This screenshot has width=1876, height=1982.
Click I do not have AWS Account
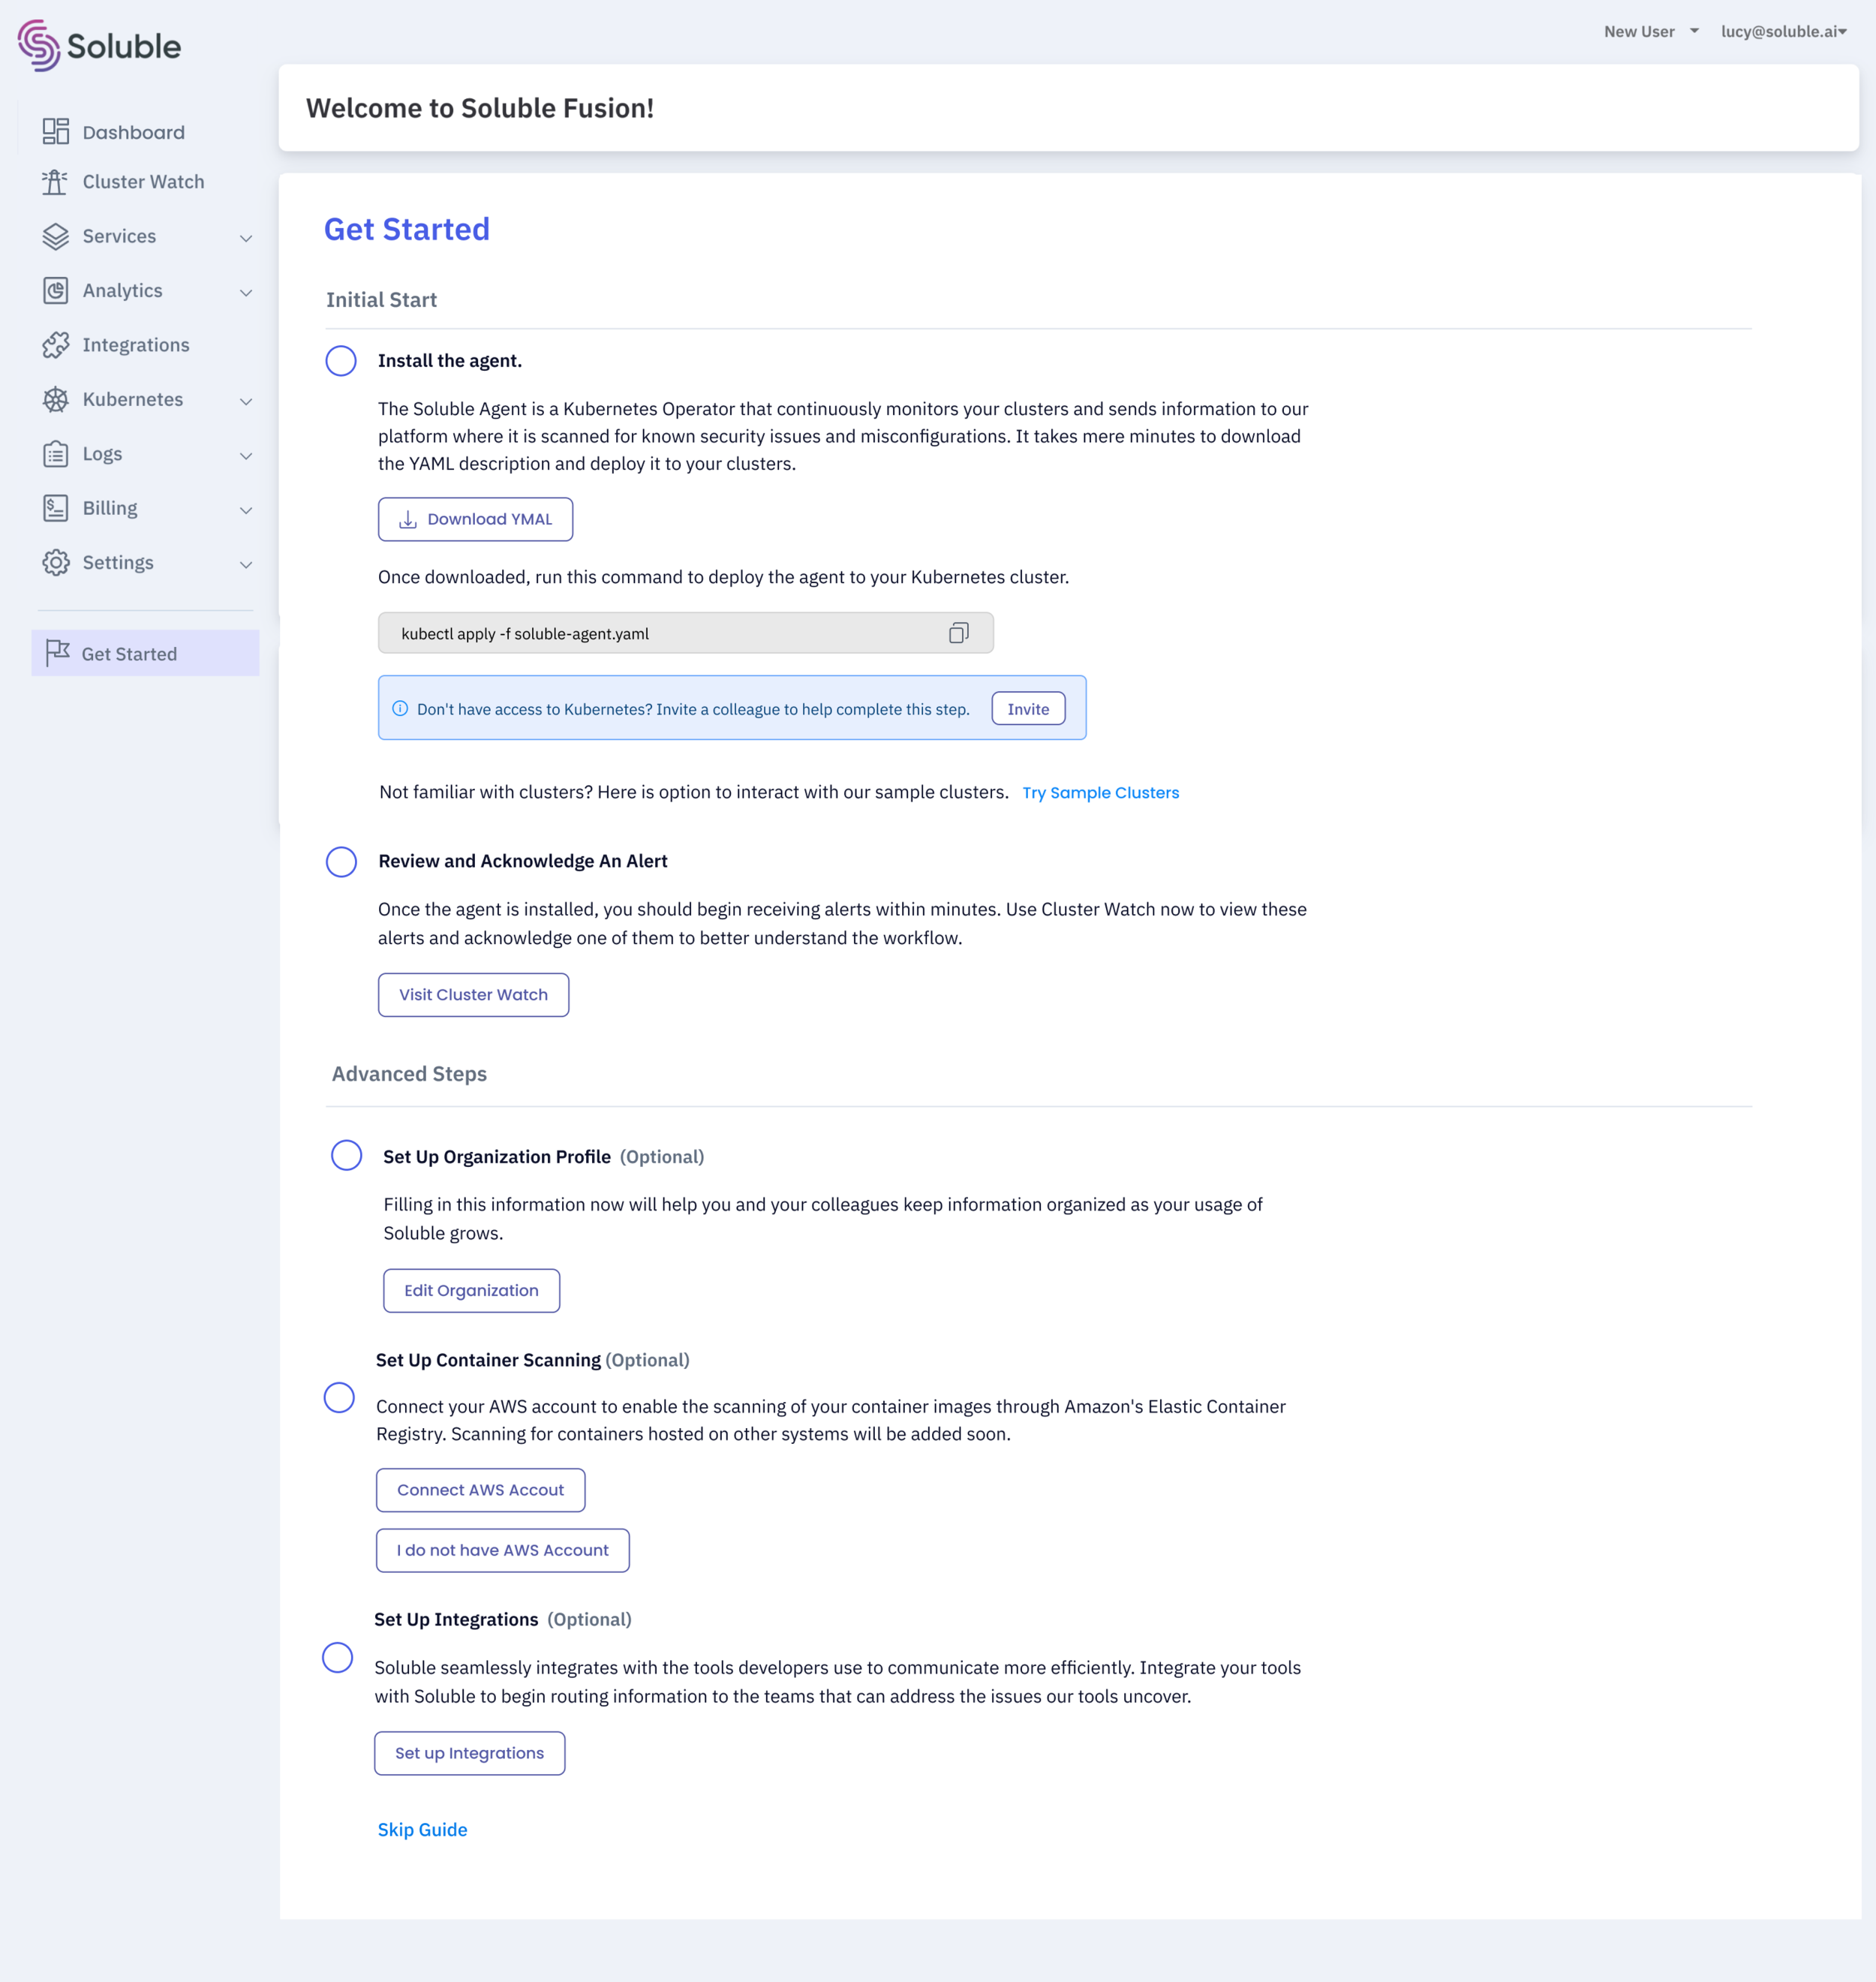click(x=502, y=1550)
